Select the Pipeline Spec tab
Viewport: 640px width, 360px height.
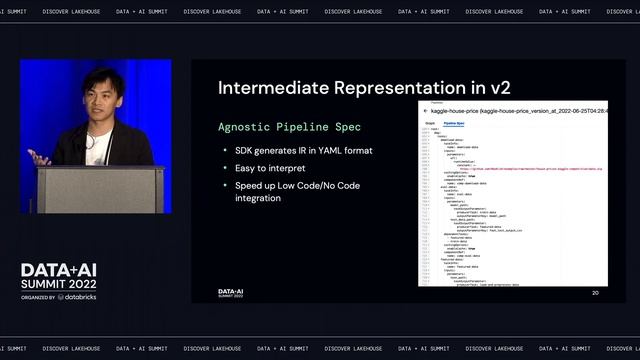click(454, 123)
